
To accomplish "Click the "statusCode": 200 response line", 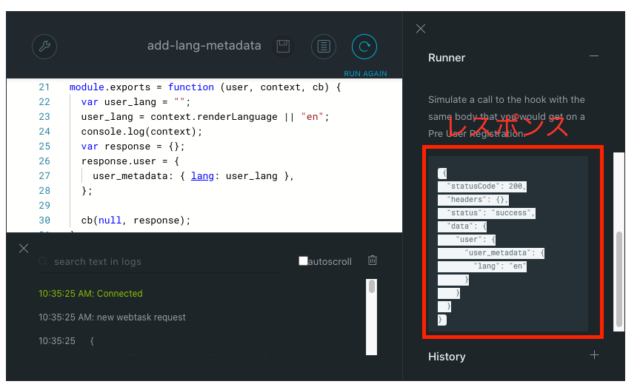I will (482, 186).
